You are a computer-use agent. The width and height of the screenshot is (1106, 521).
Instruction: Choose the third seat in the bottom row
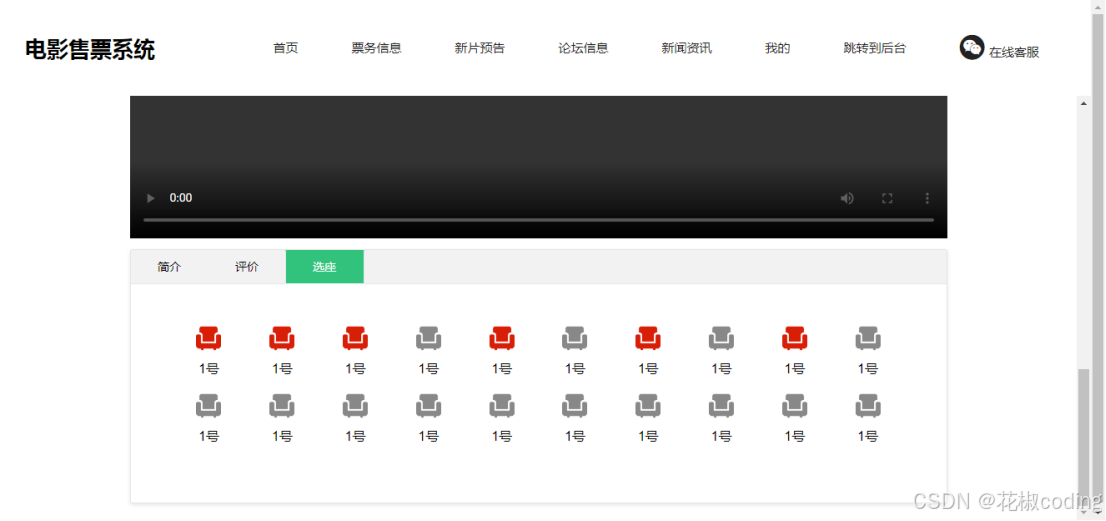(x=355, y=405)
